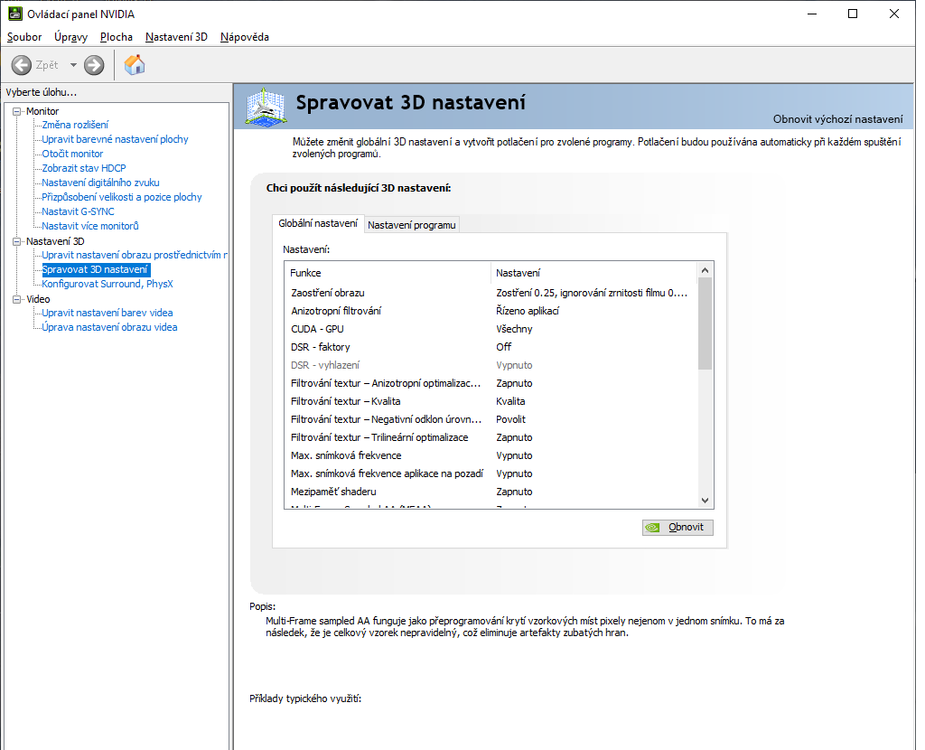Select the CUDA - GPU row

click(x=490, y=329)
